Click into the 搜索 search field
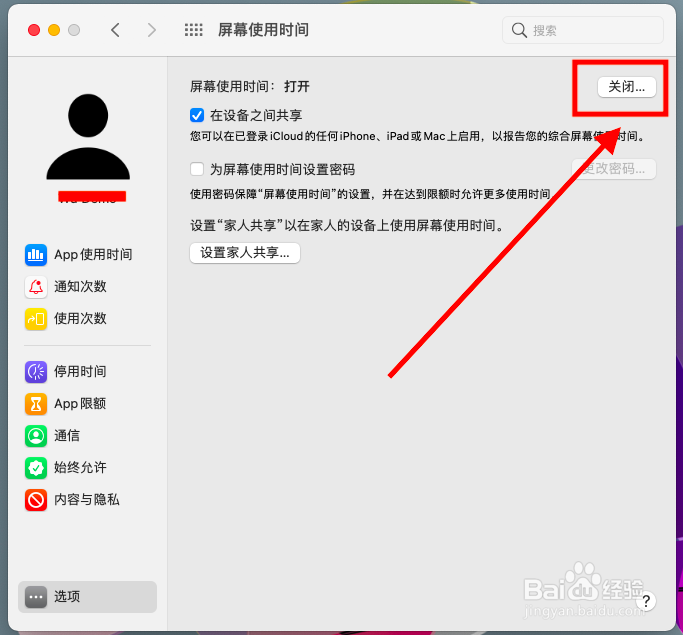This screenshot has width=683, height=635. 583,30
